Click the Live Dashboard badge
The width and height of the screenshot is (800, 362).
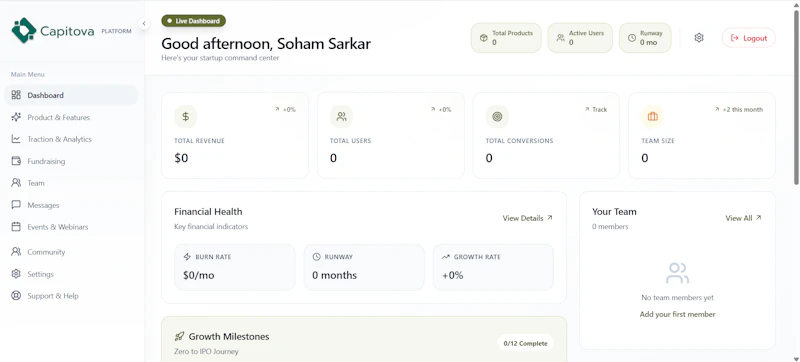[193, 21]
